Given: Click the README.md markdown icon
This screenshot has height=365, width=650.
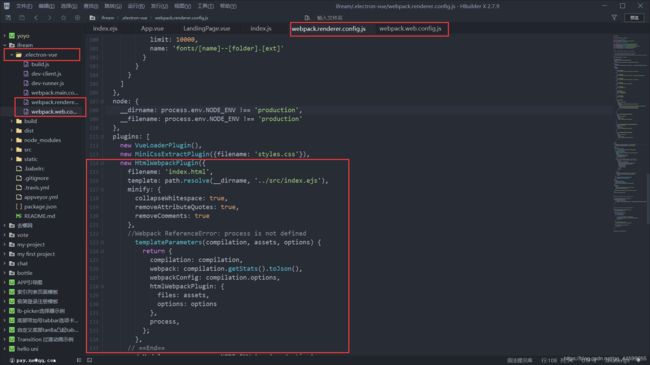Looking at the screenshot, I should [19, 216].
